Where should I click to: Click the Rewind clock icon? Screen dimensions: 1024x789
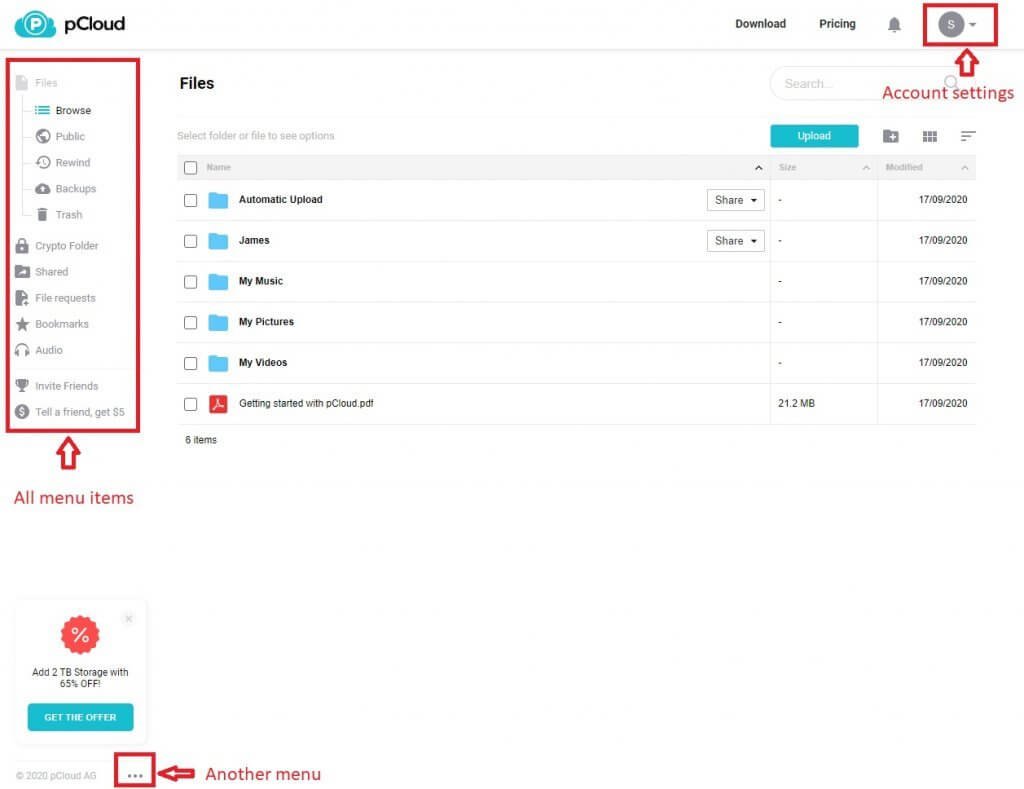[x=43, y=163]
